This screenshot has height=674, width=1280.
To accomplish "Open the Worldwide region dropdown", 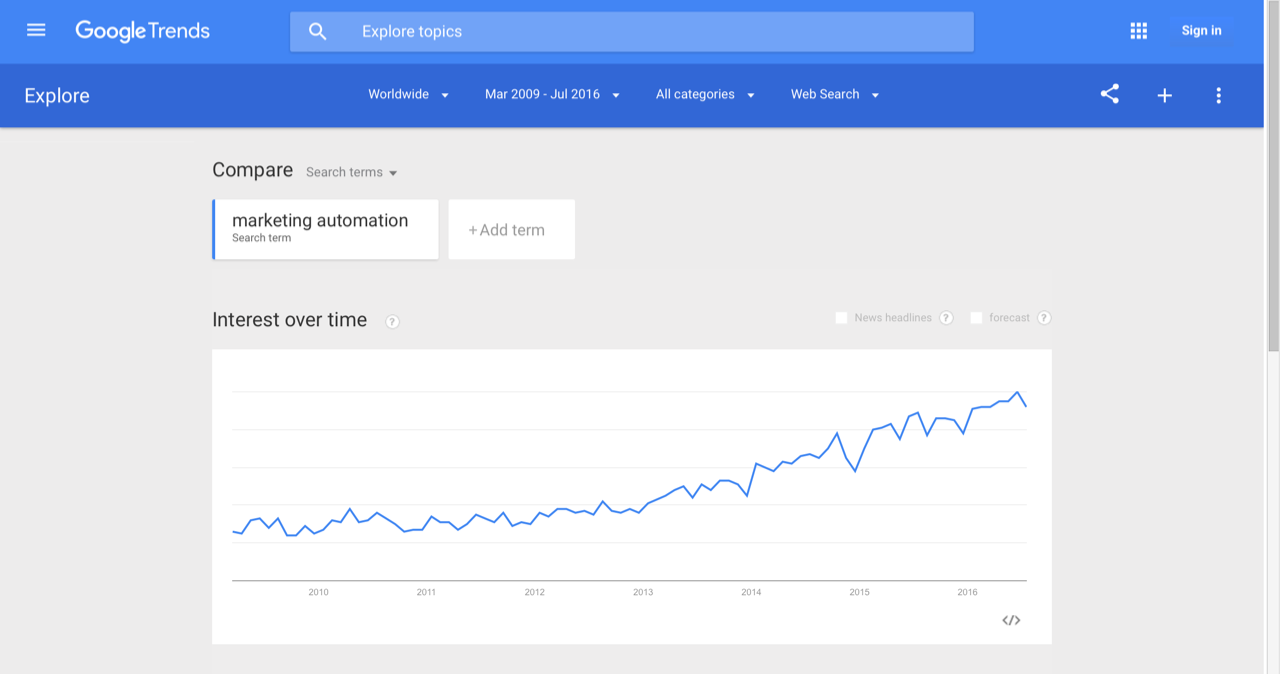I will (408, 94).
